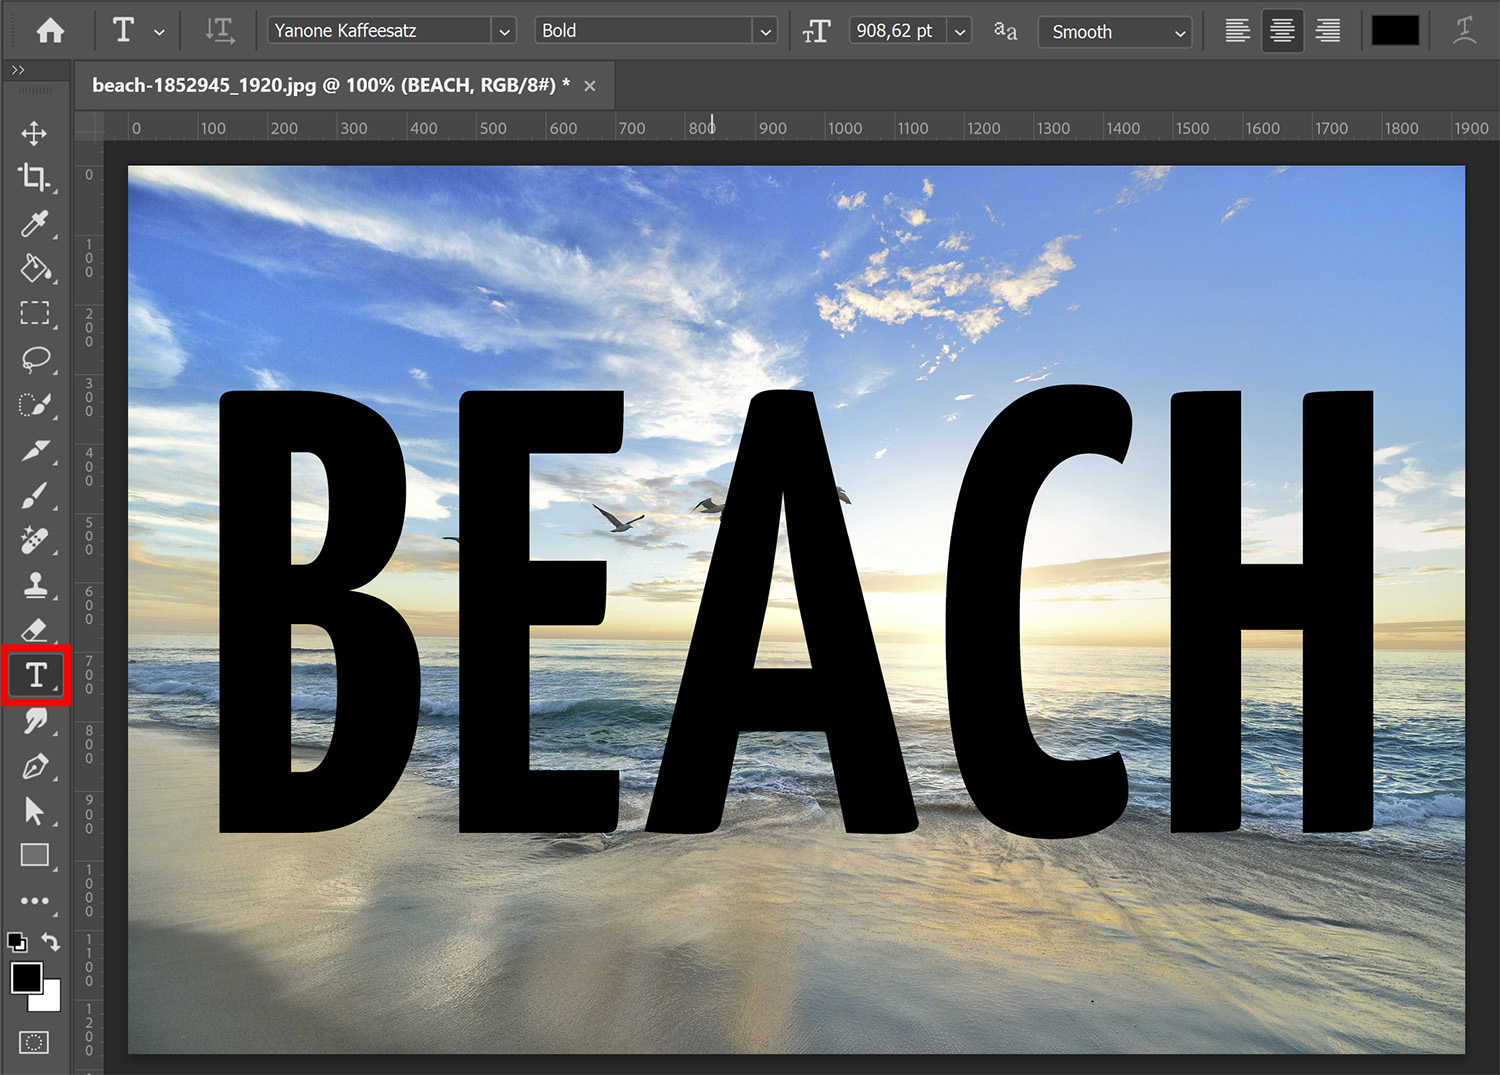Enable center text alignment
The width and height of the screenshot is (1500, 1075).
[x=1282, y=30]
